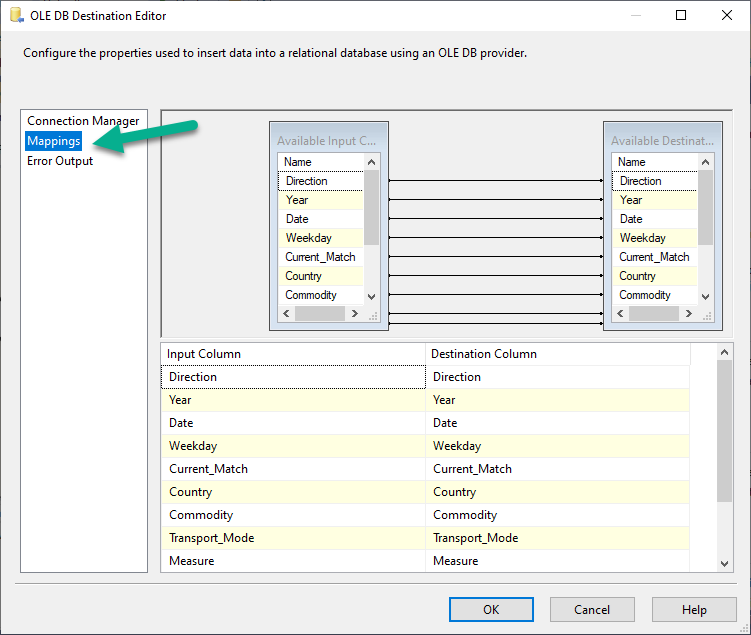Viewport: 751px width, 635px height.
Task: Click Weekday cell under Destination Column
Action: [558, 446]
